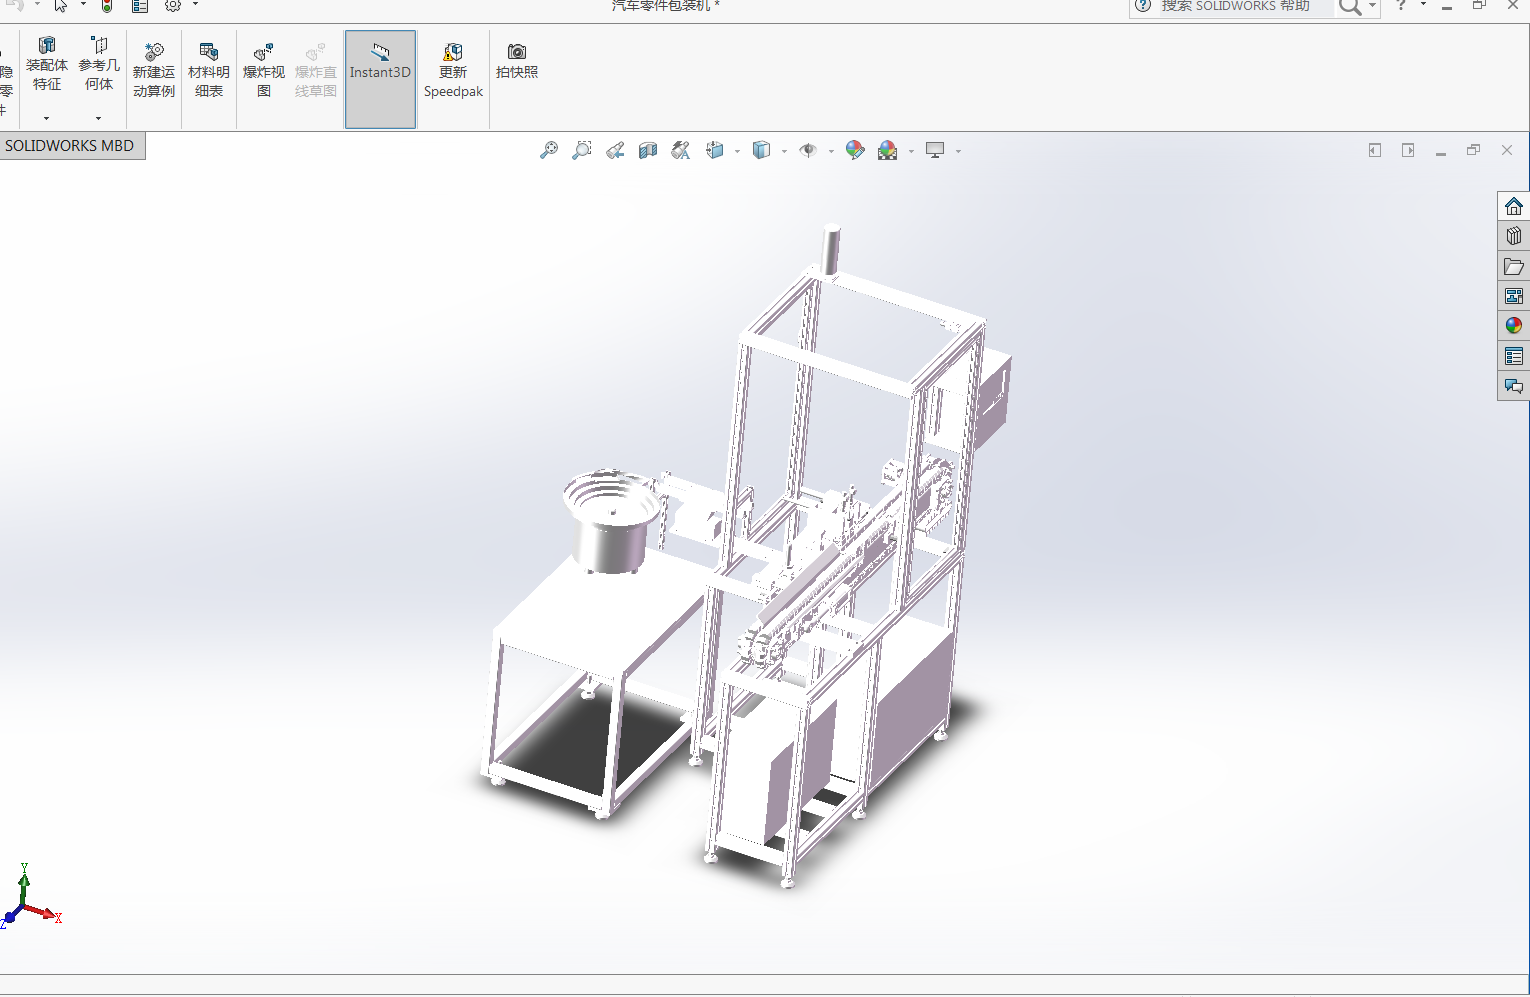1530x997 pixels.
Task: Open Custom Properties pane tab
Action: [x=1513, y=356]
